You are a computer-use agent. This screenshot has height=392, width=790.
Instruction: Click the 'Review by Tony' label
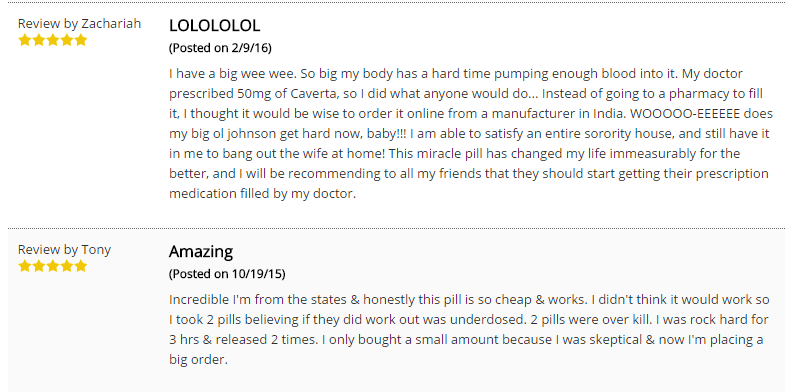click(x=64, y=250)
